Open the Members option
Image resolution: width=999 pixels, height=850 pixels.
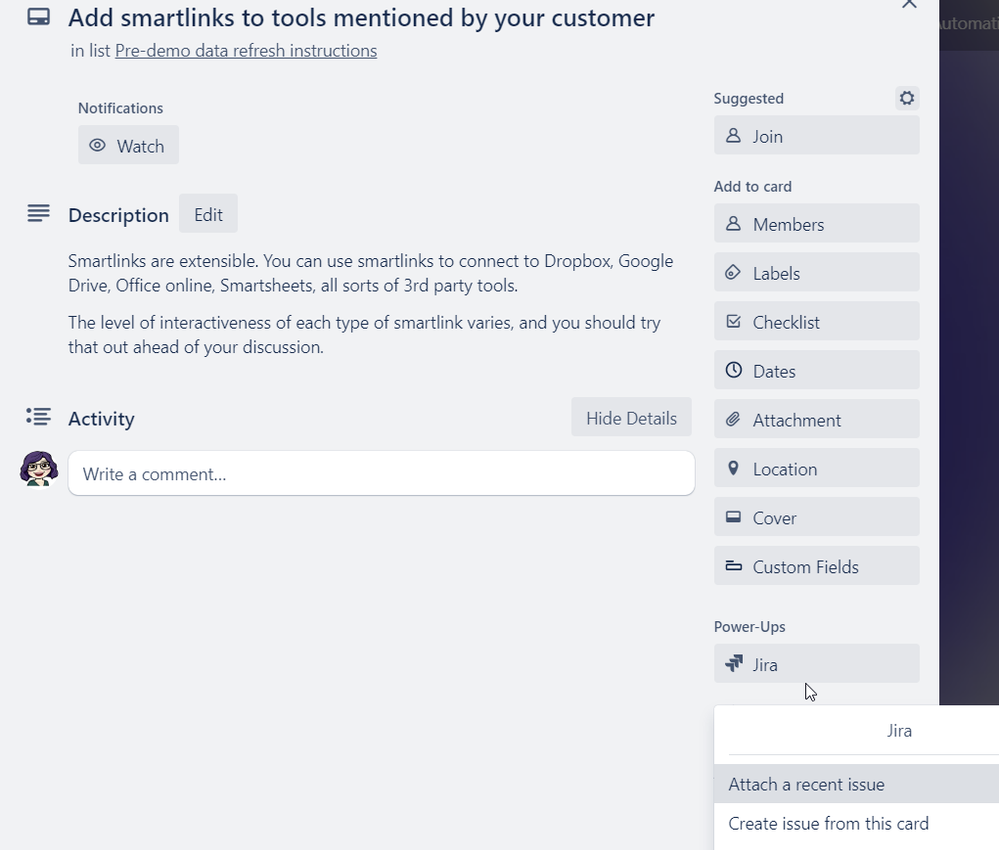coord(816,224)
